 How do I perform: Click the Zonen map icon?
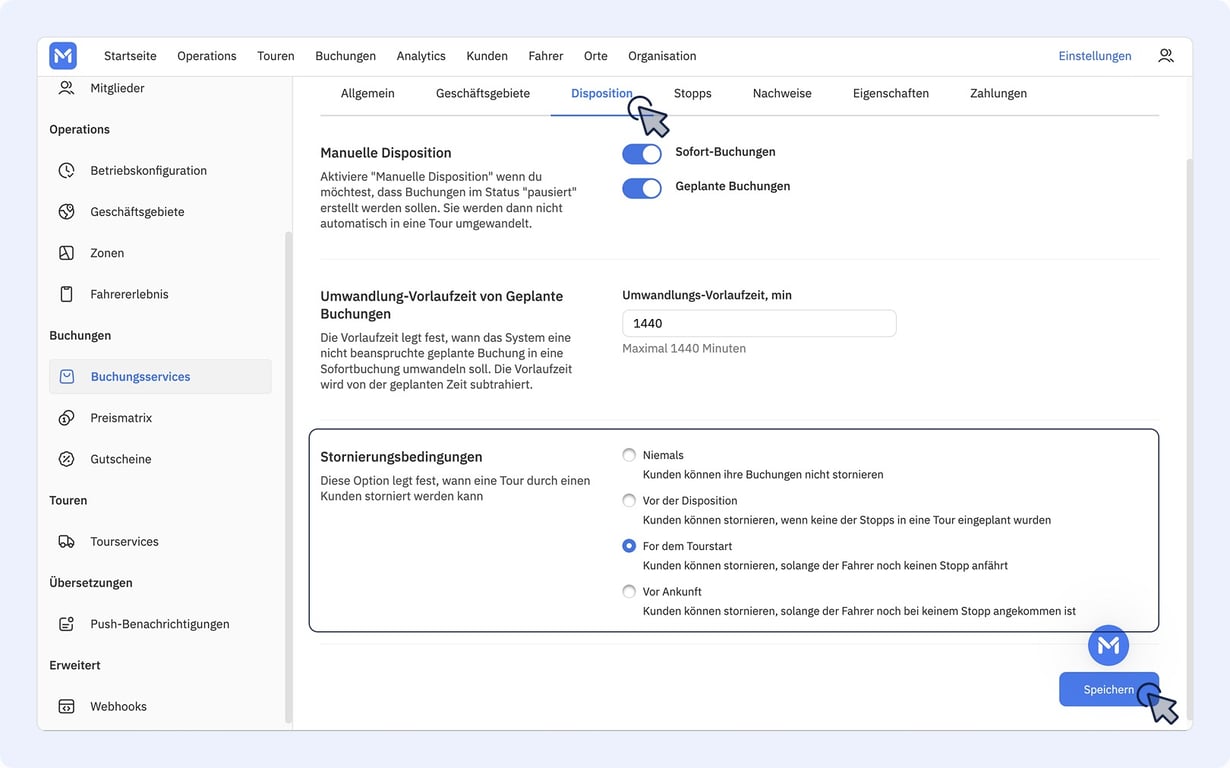click(x=66, y=253)
